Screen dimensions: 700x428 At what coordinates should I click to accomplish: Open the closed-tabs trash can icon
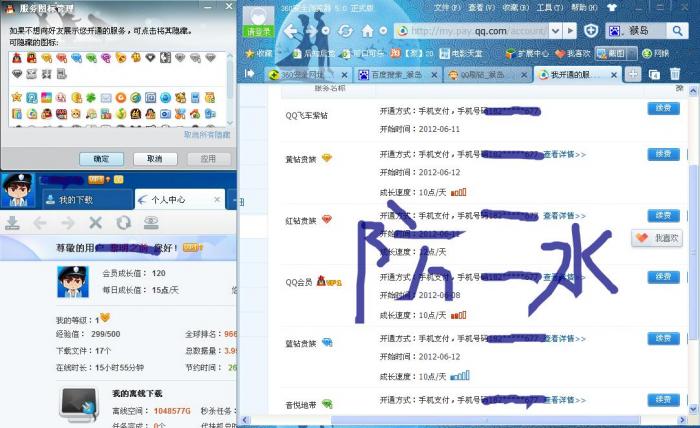(675, 74)
